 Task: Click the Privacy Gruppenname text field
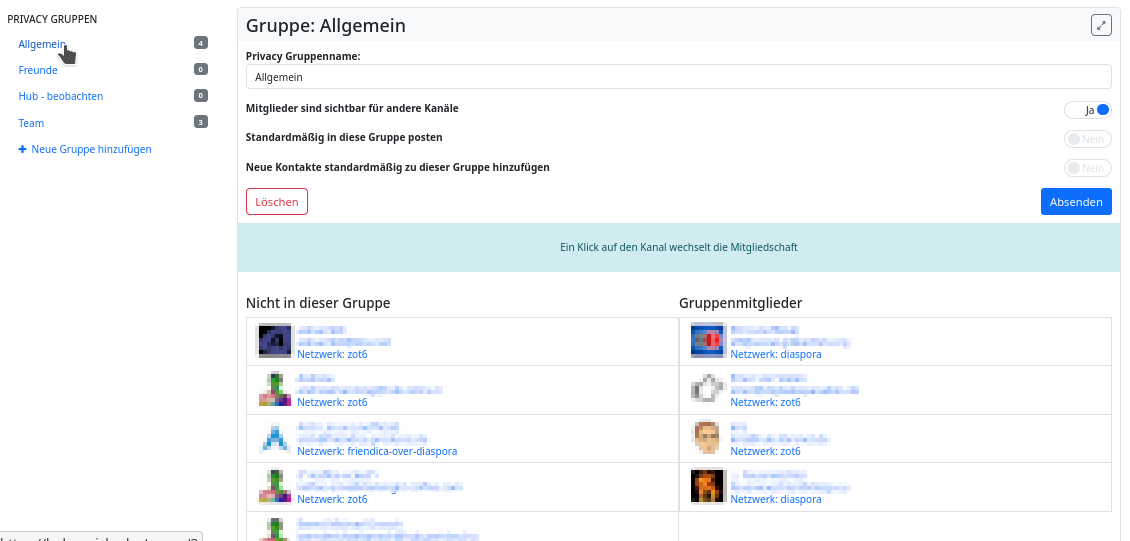(678, 77)
